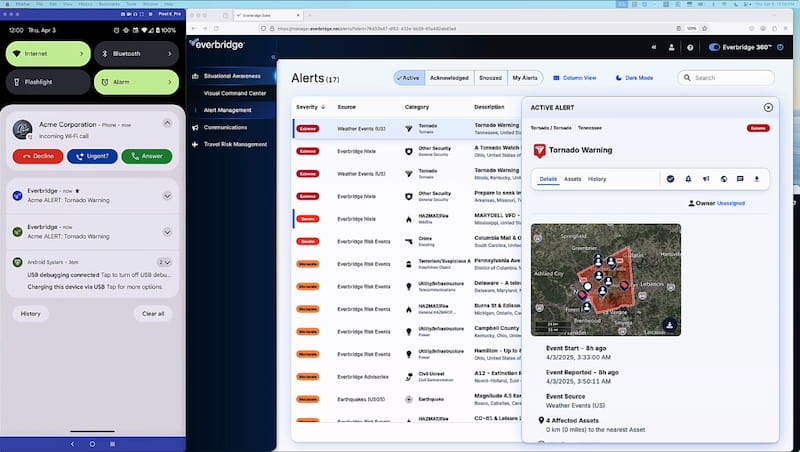The width and height of the screenshot is (800, 452).
Task: Select the Acknowledged filter tab
Action: tap(449, 78)
